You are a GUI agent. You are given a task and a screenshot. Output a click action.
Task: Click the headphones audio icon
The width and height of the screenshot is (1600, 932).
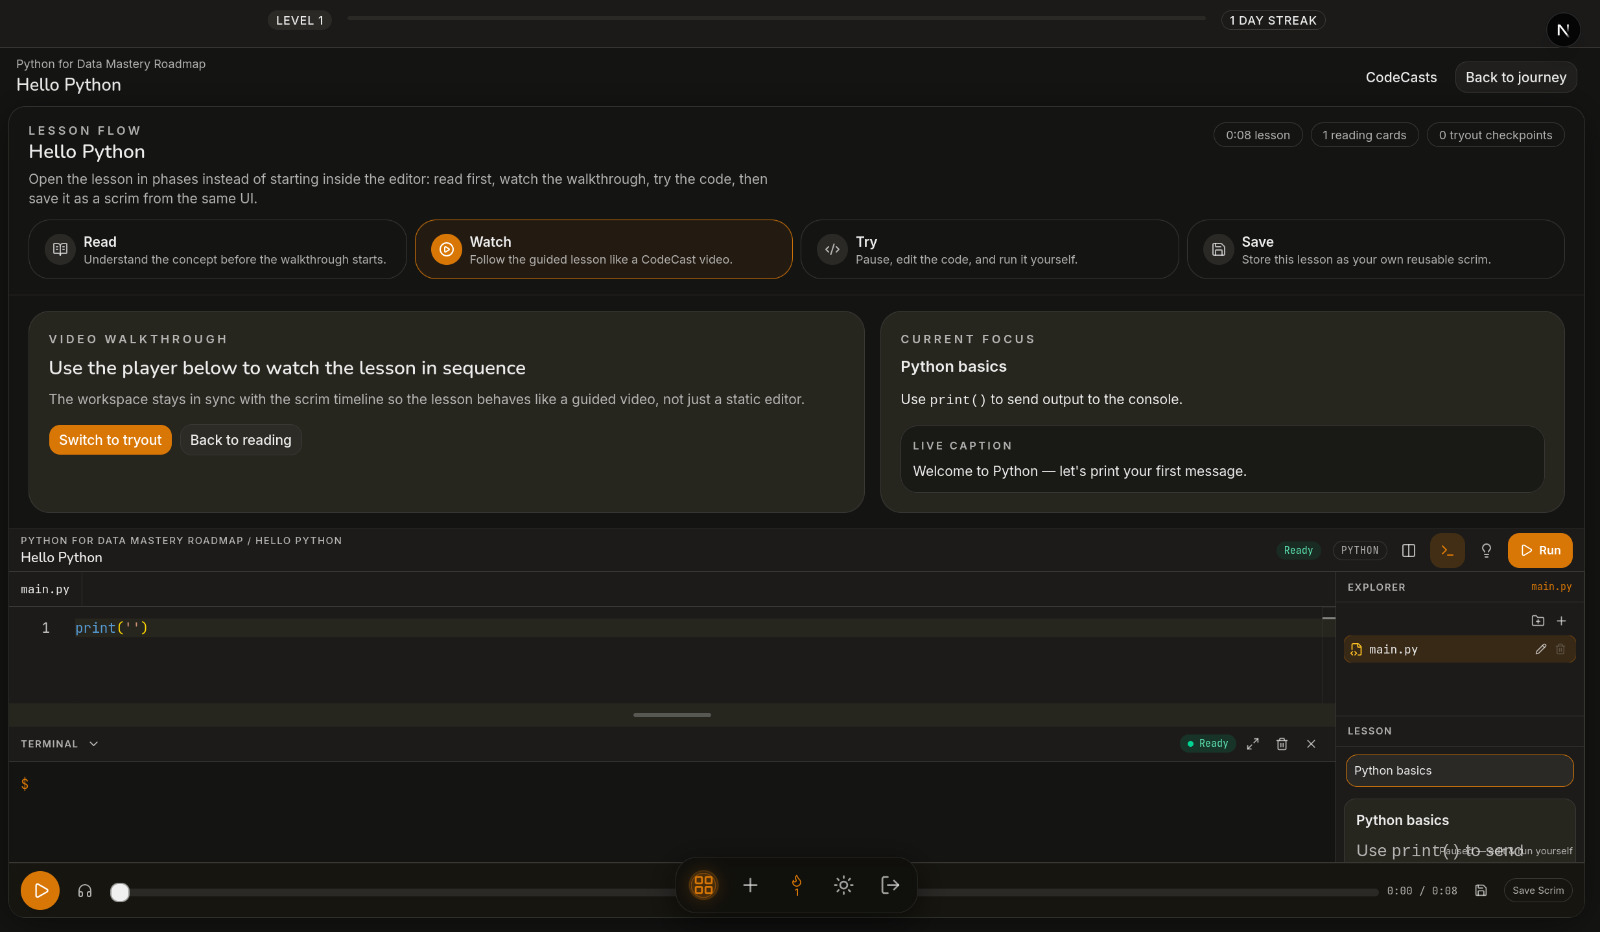pos(85,891)
